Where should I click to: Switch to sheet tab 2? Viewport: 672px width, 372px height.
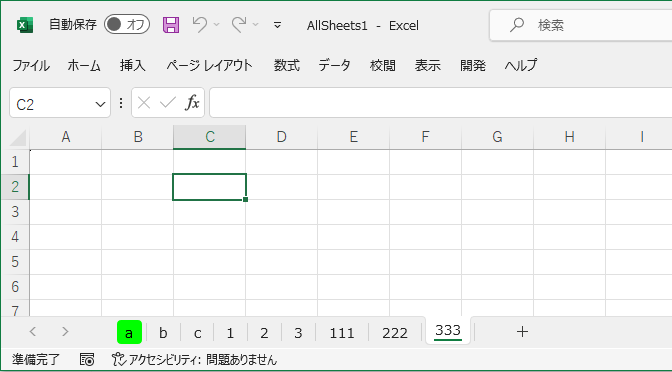tap(264, 333)
